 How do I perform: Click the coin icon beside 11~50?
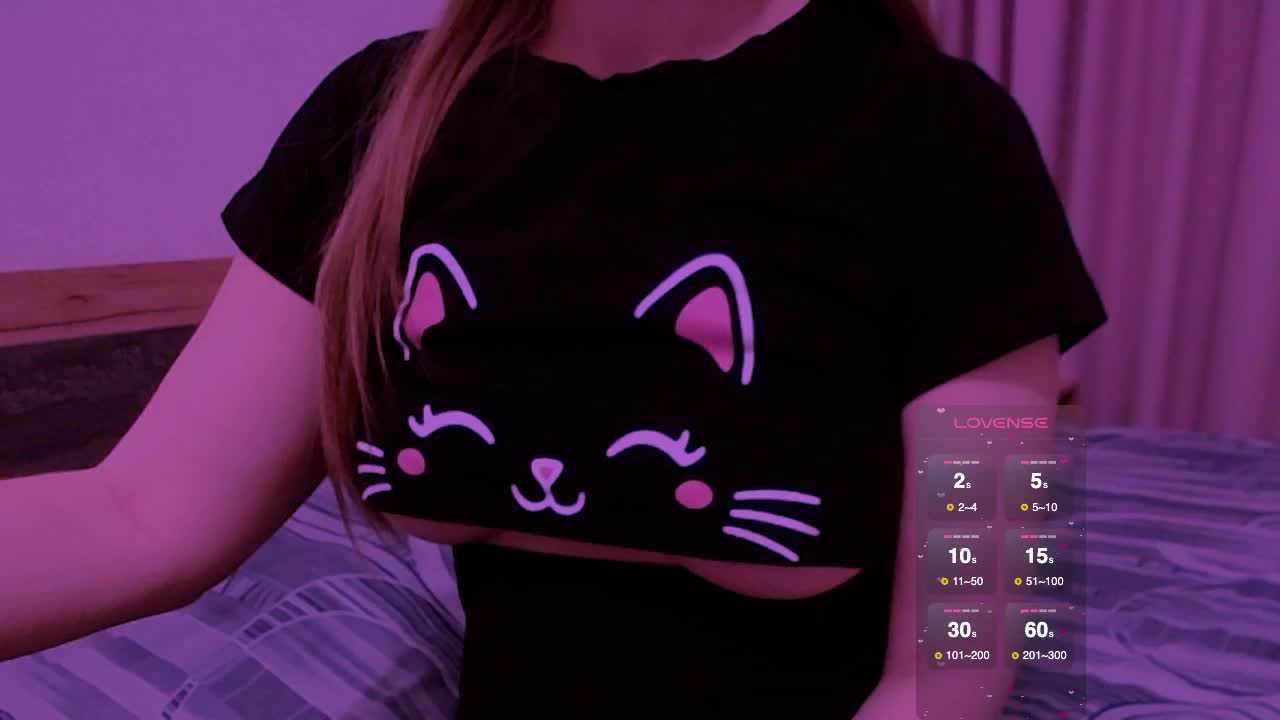944,581
